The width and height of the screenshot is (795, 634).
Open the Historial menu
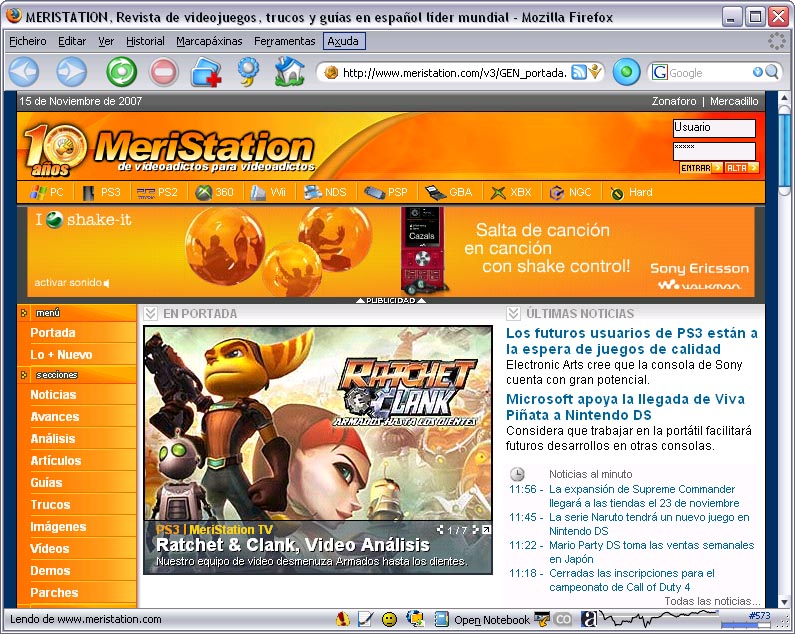pos(145,41)
